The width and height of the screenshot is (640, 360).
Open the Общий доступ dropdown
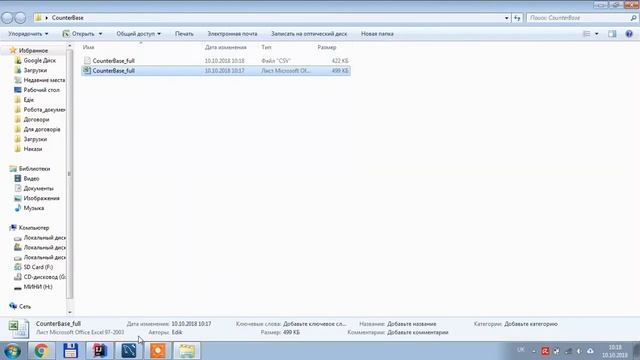[x=138, y=34]
